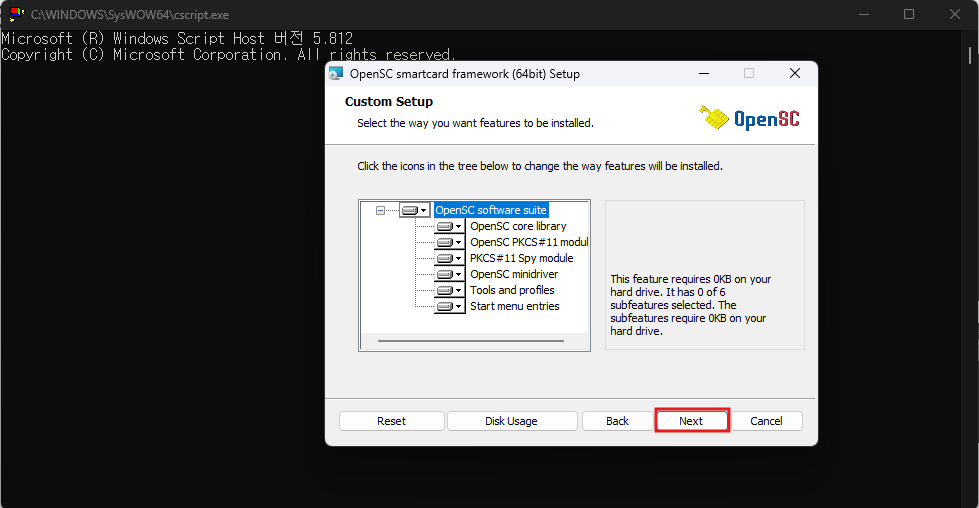Select OpenSC minidriver feature label
979x508 pixels.
point(514,274)
